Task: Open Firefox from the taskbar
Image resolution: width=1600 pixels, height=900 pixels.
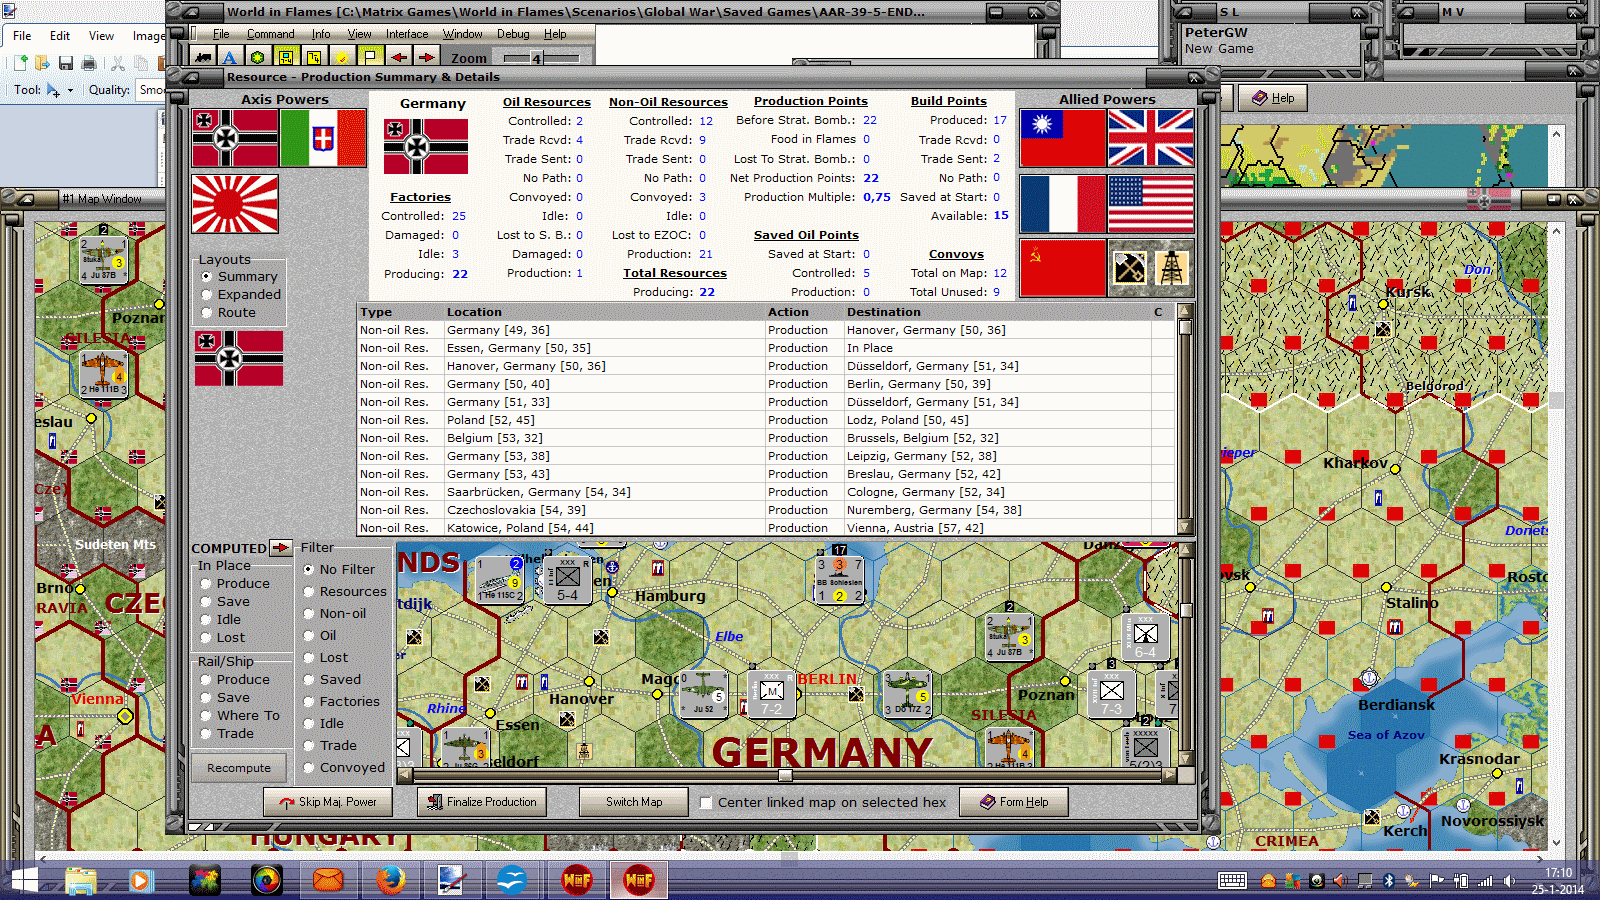Action: click(390, 880)
